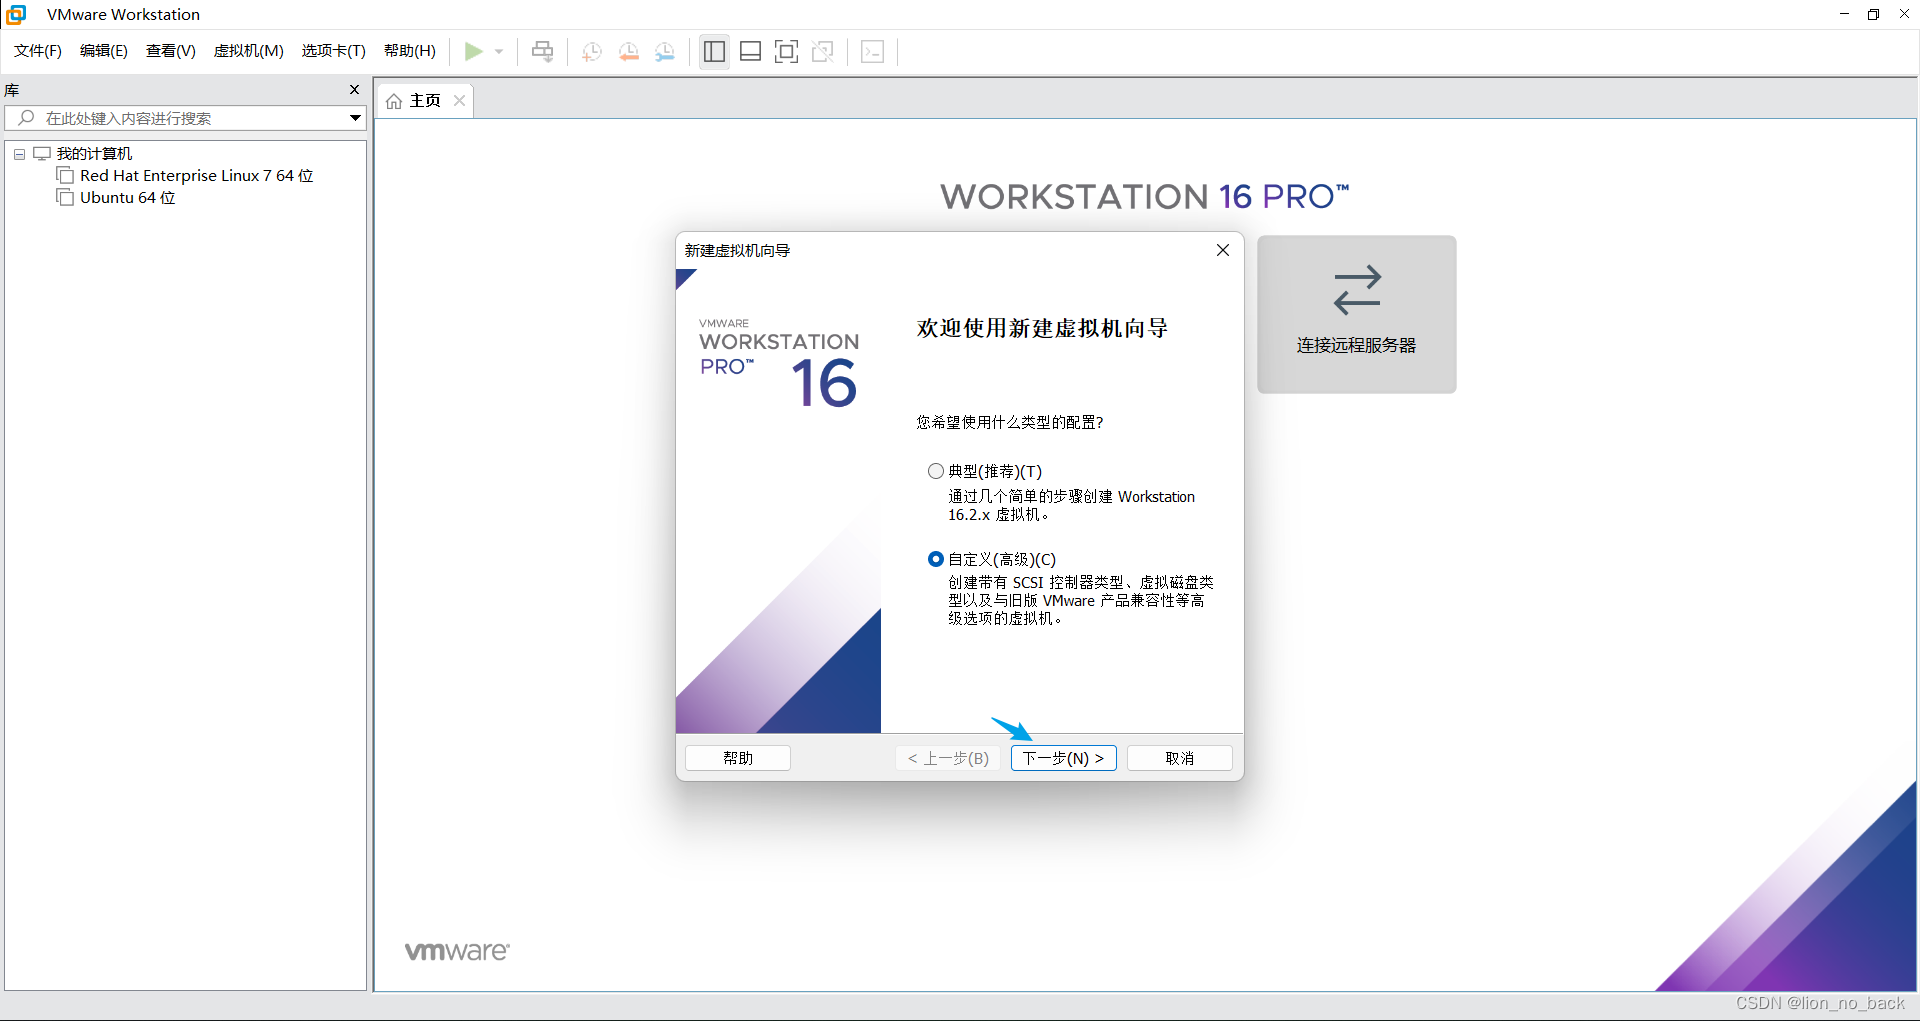This screenshot has height=1021, width=1920.
Task: Collapse the 我的计算机 tree node
Action: [x=18, y=153]
